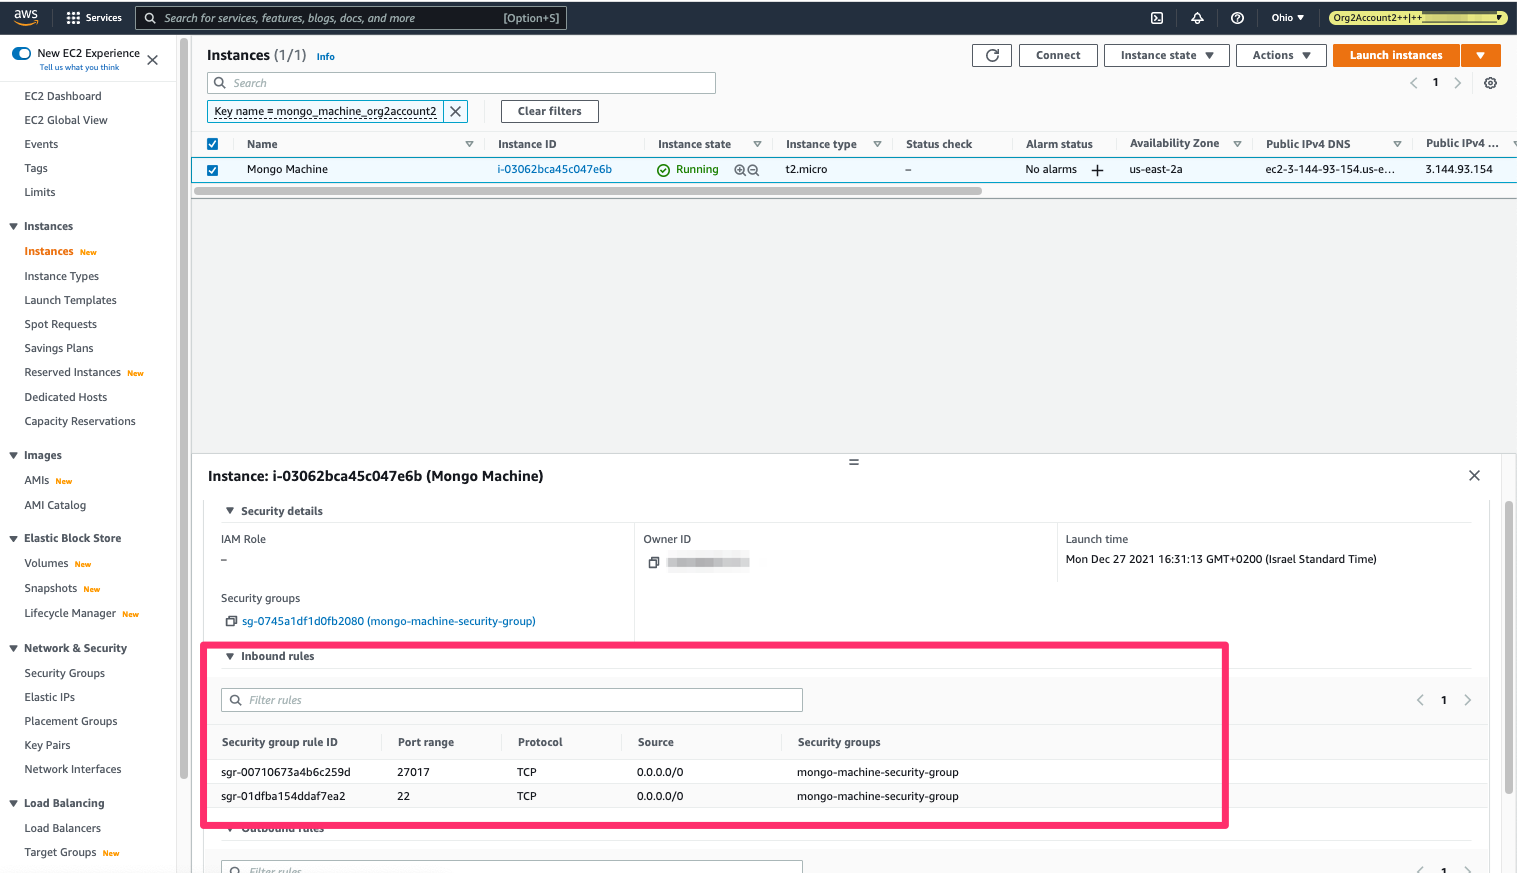
Task: Open the Launch instances split arrow
Action: click(1481, 56)
